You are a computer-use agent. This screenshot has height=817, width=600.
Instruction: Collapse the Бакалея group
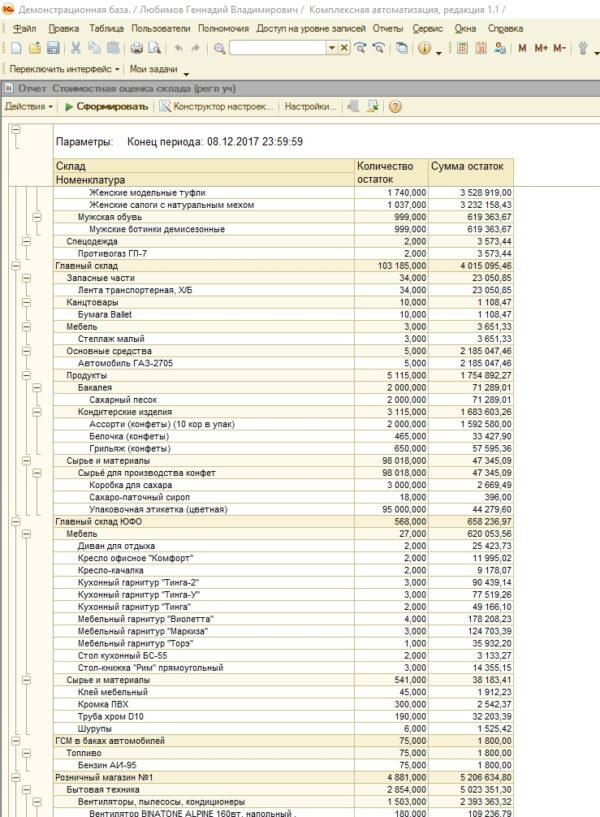pos(36,387)
